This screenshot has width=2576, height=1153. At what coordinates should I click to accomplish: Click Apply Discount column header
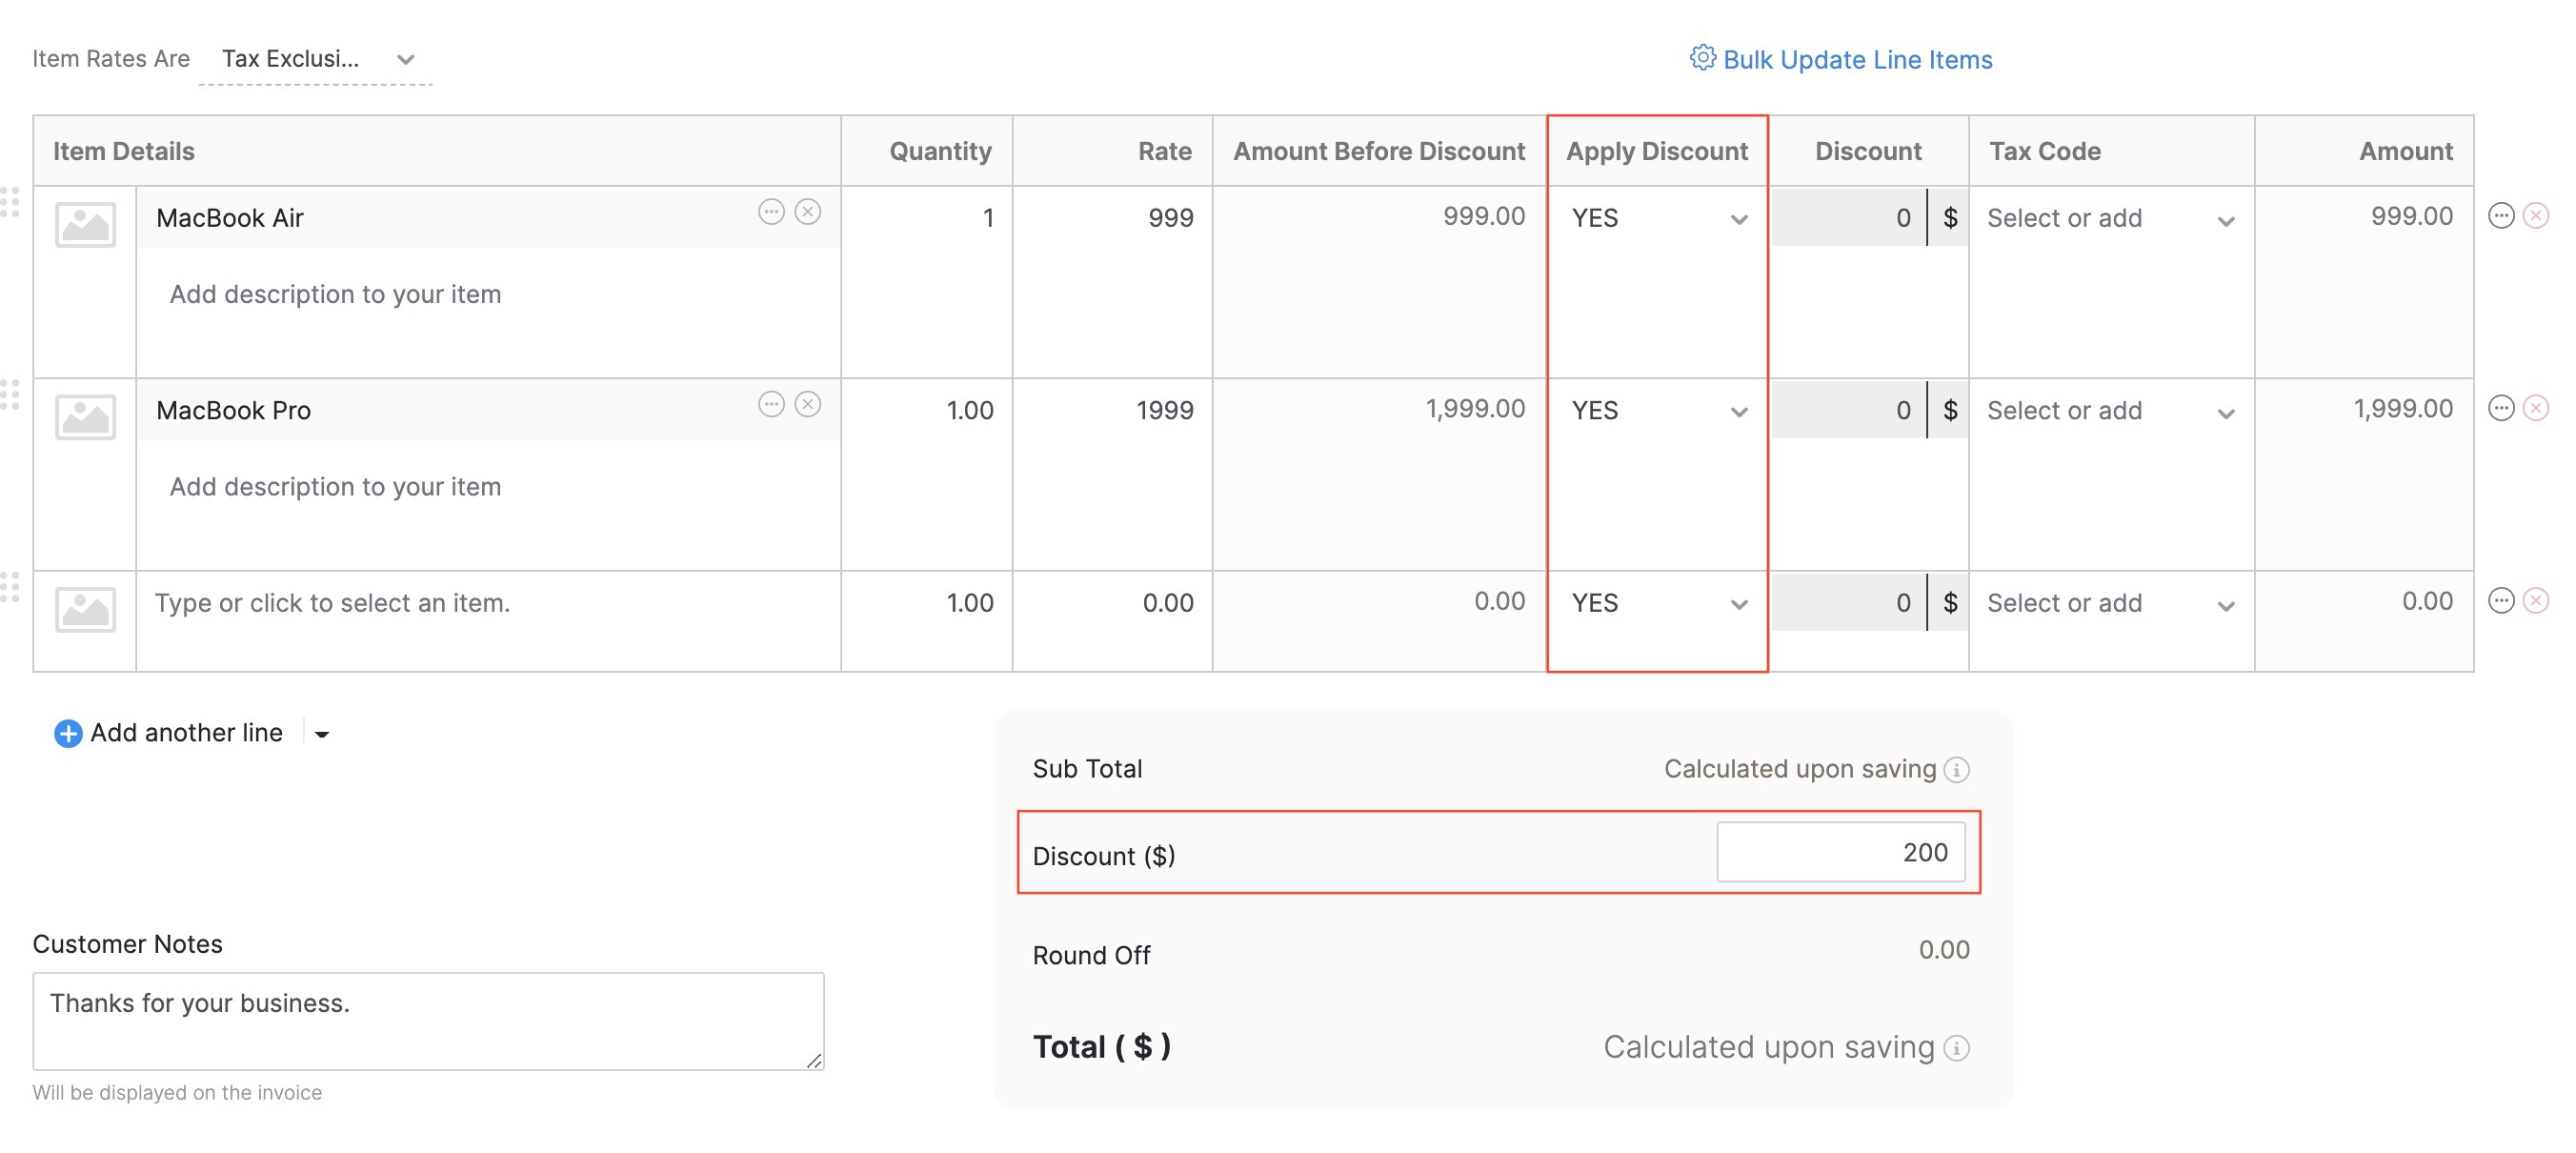point(1656,151)
